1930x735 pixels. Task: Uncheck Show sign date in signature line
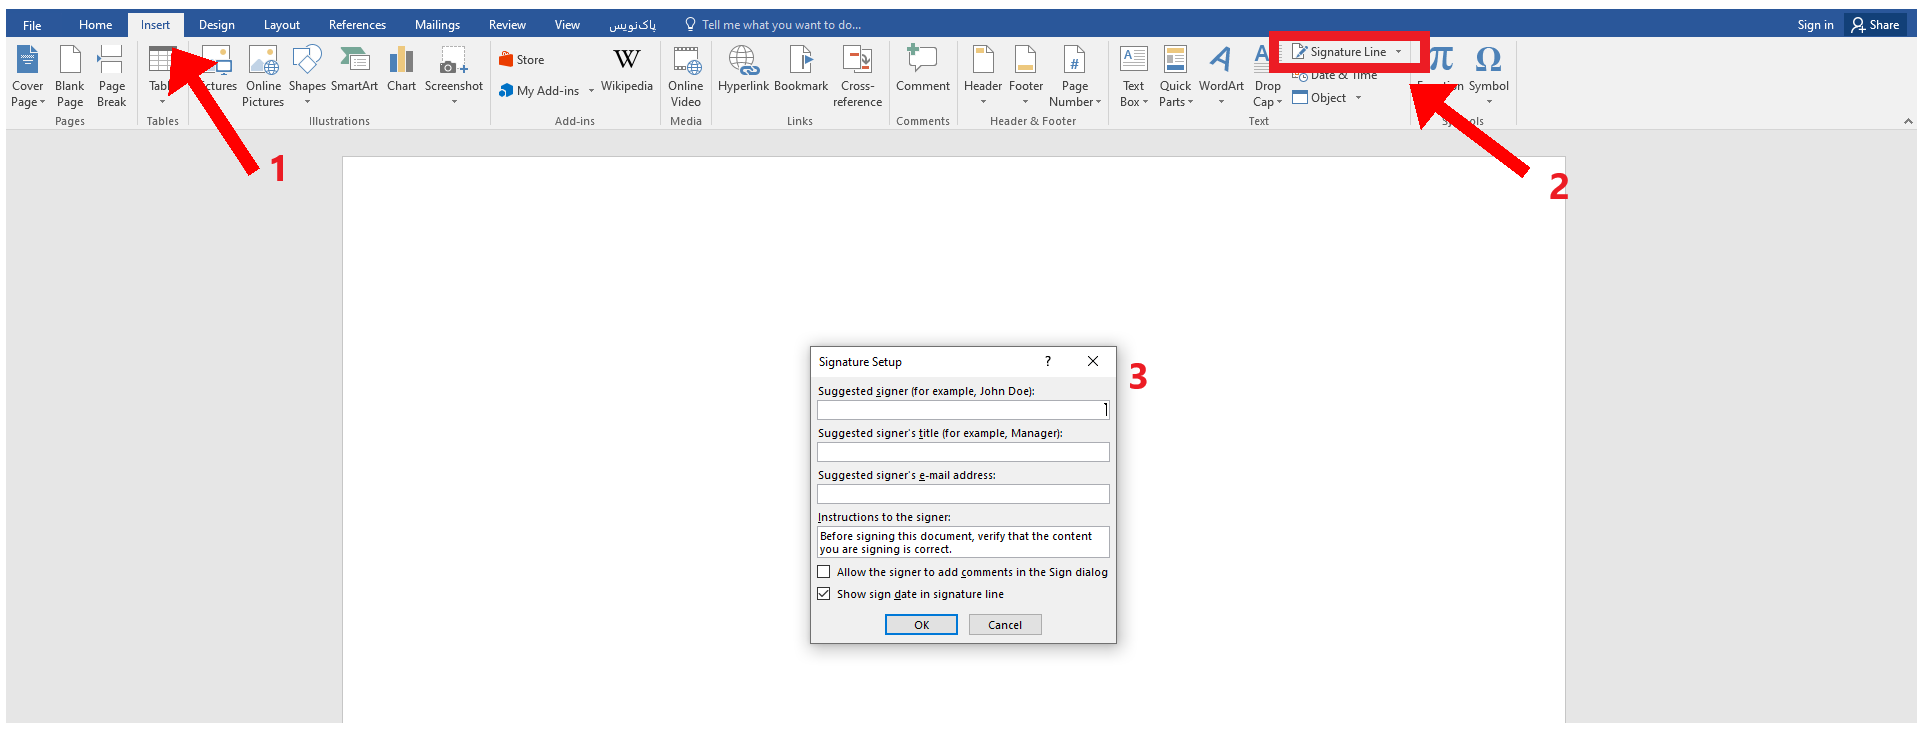click(824, 594)
